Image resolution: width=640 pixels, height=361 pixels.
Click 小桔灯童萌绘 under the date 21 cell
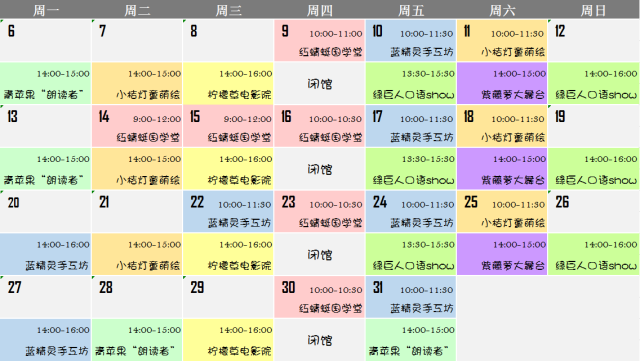148,265
